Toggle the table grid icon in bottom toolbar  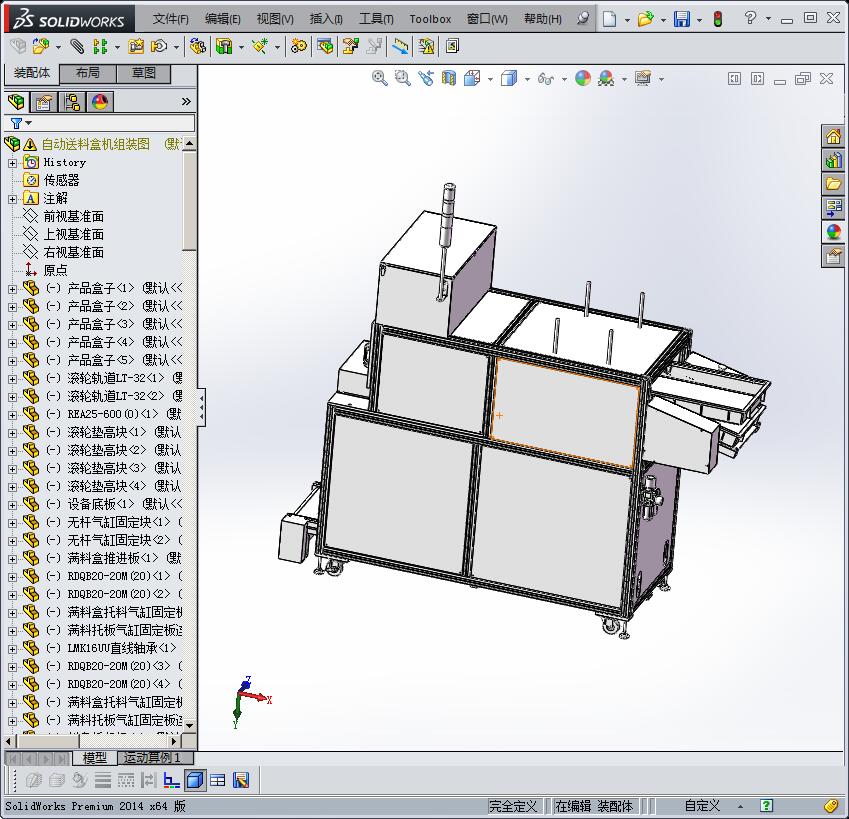click(218, 780)
